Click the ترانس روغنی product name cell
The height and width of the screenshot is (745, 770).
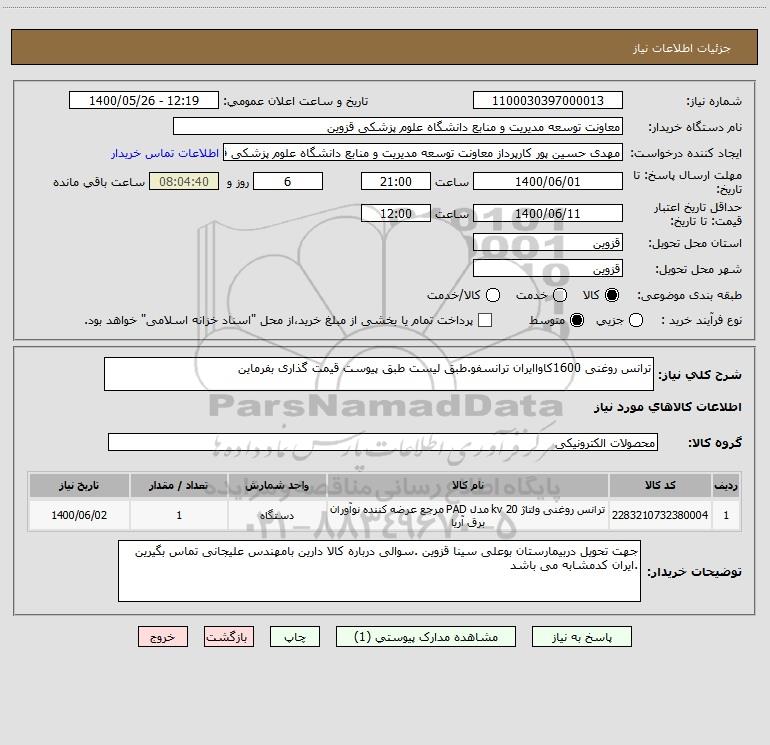click(x=468, y=515)
